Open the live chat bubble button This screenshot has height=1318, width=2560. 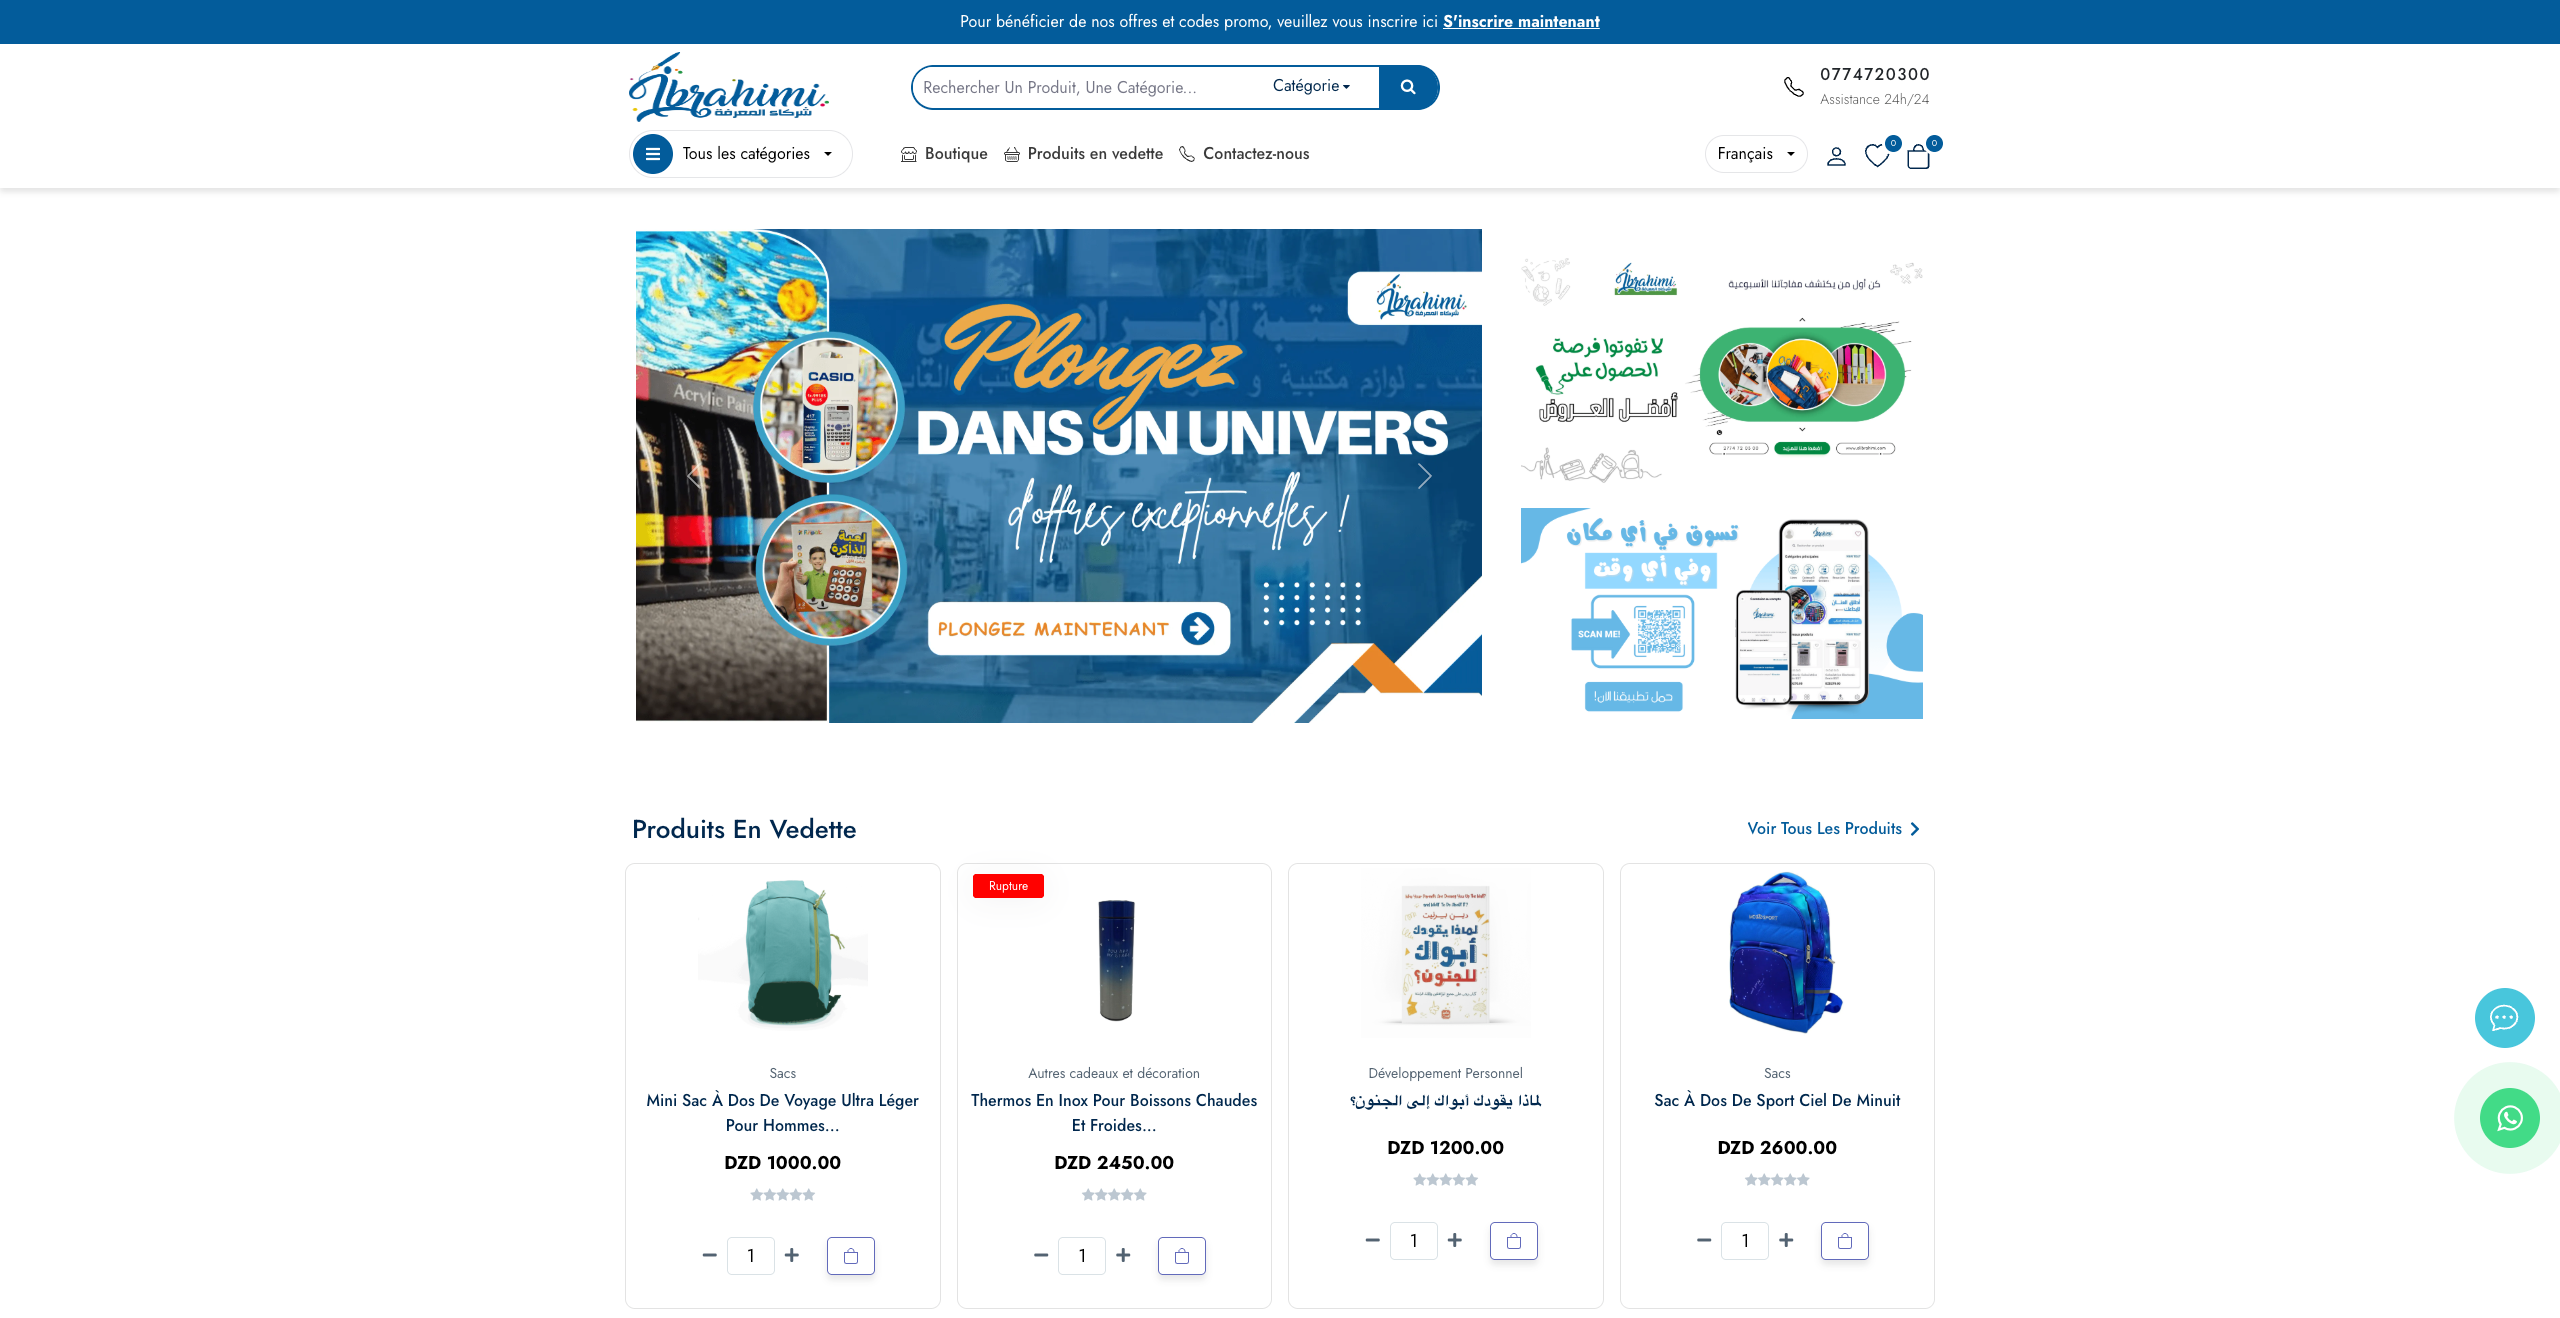2504,1018
